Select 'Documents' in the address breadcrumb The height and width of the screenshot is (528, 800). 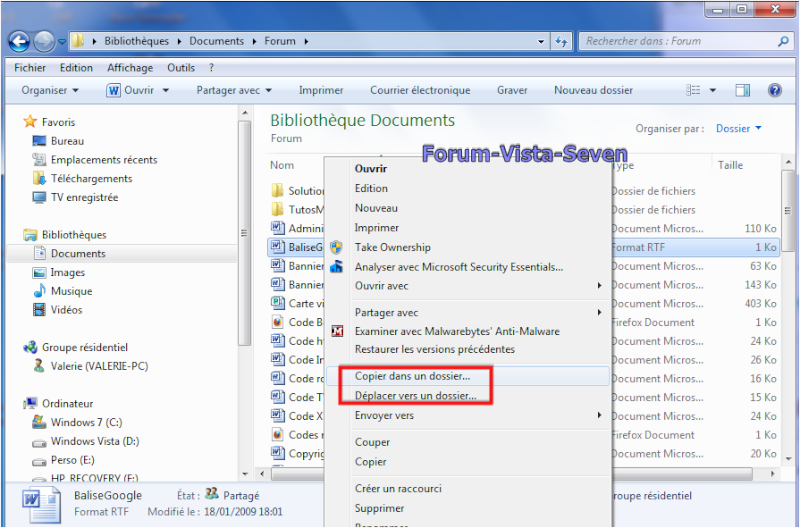216,41
